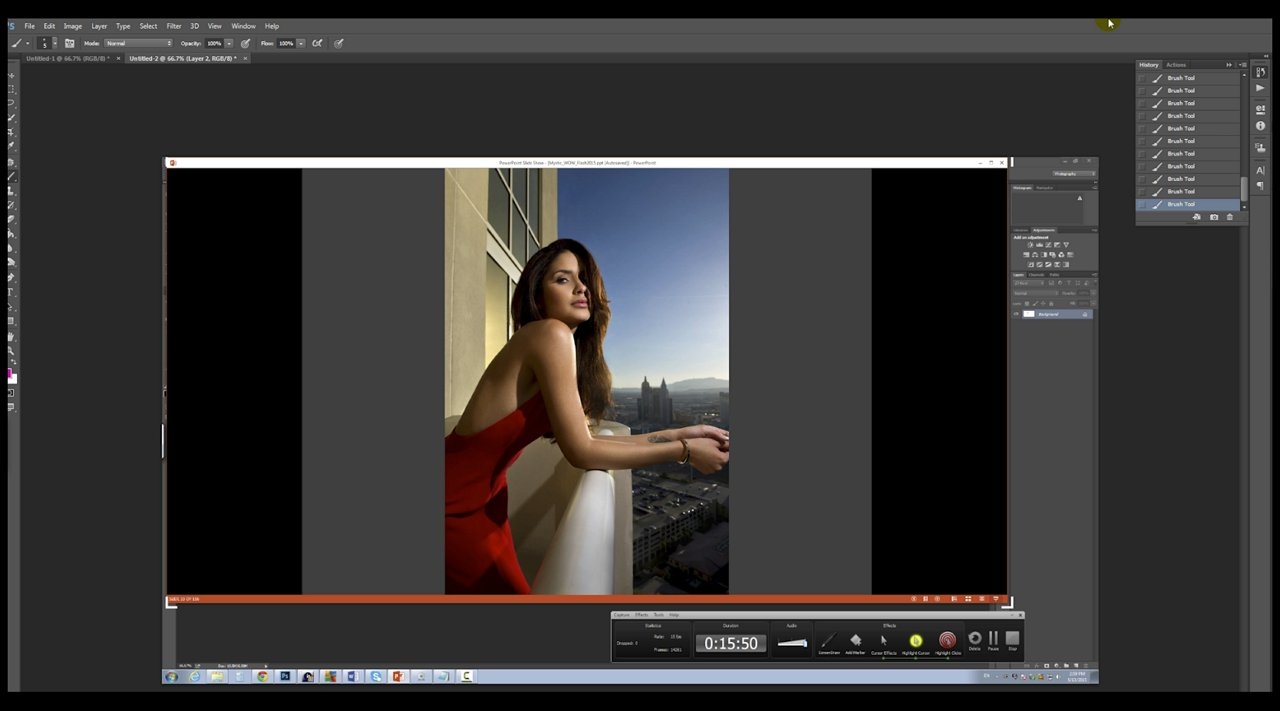Open the Info panel icon

click(x=1260, y=126)
